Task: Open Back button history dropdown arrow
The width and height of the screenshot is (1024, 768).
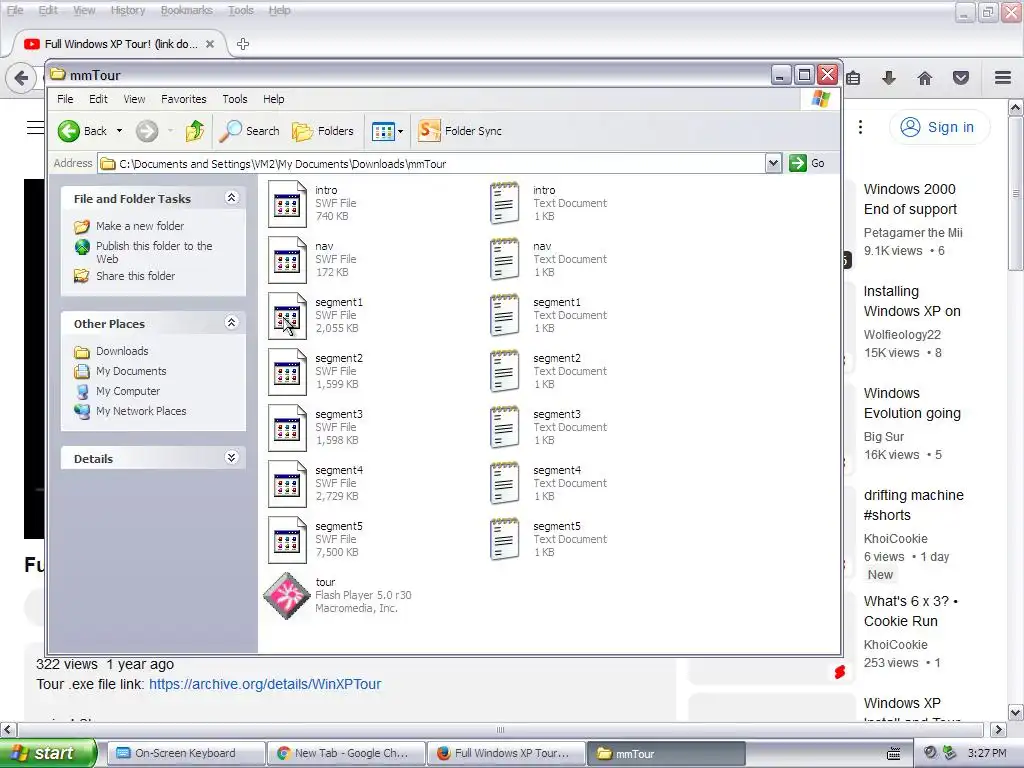Action: 119,131
